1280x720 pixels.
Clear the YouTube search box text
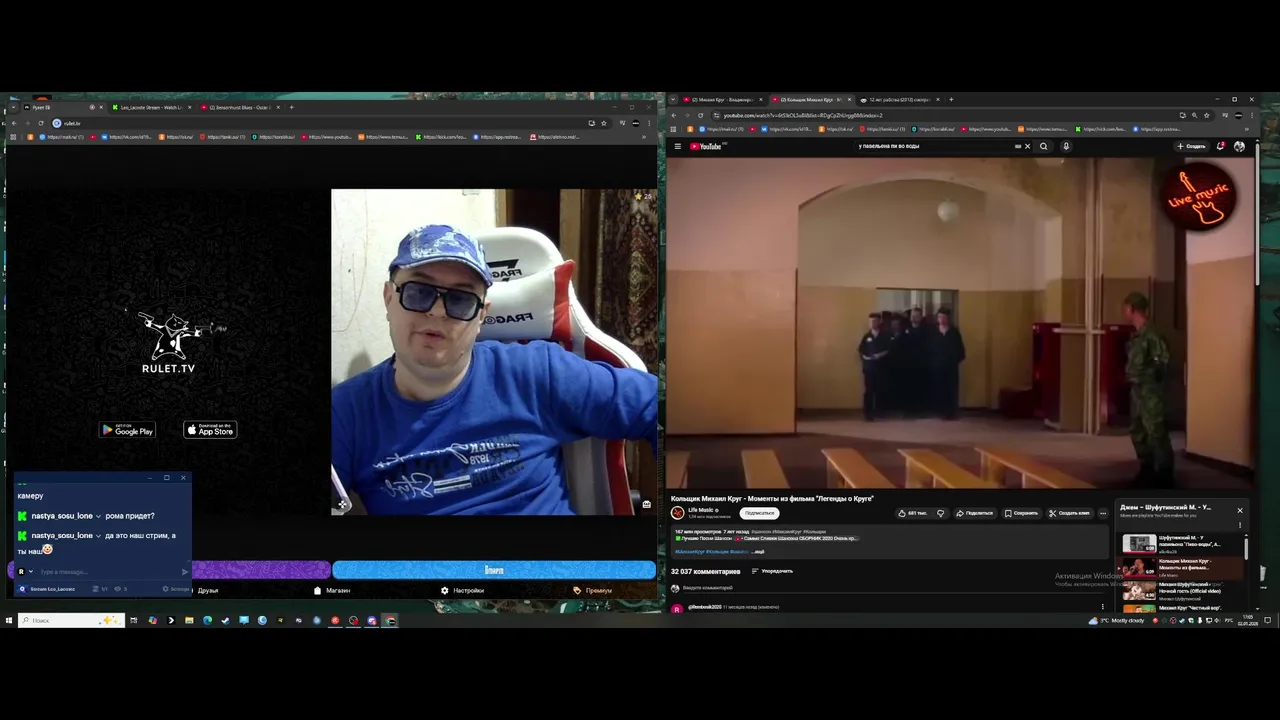[1027, 146]
